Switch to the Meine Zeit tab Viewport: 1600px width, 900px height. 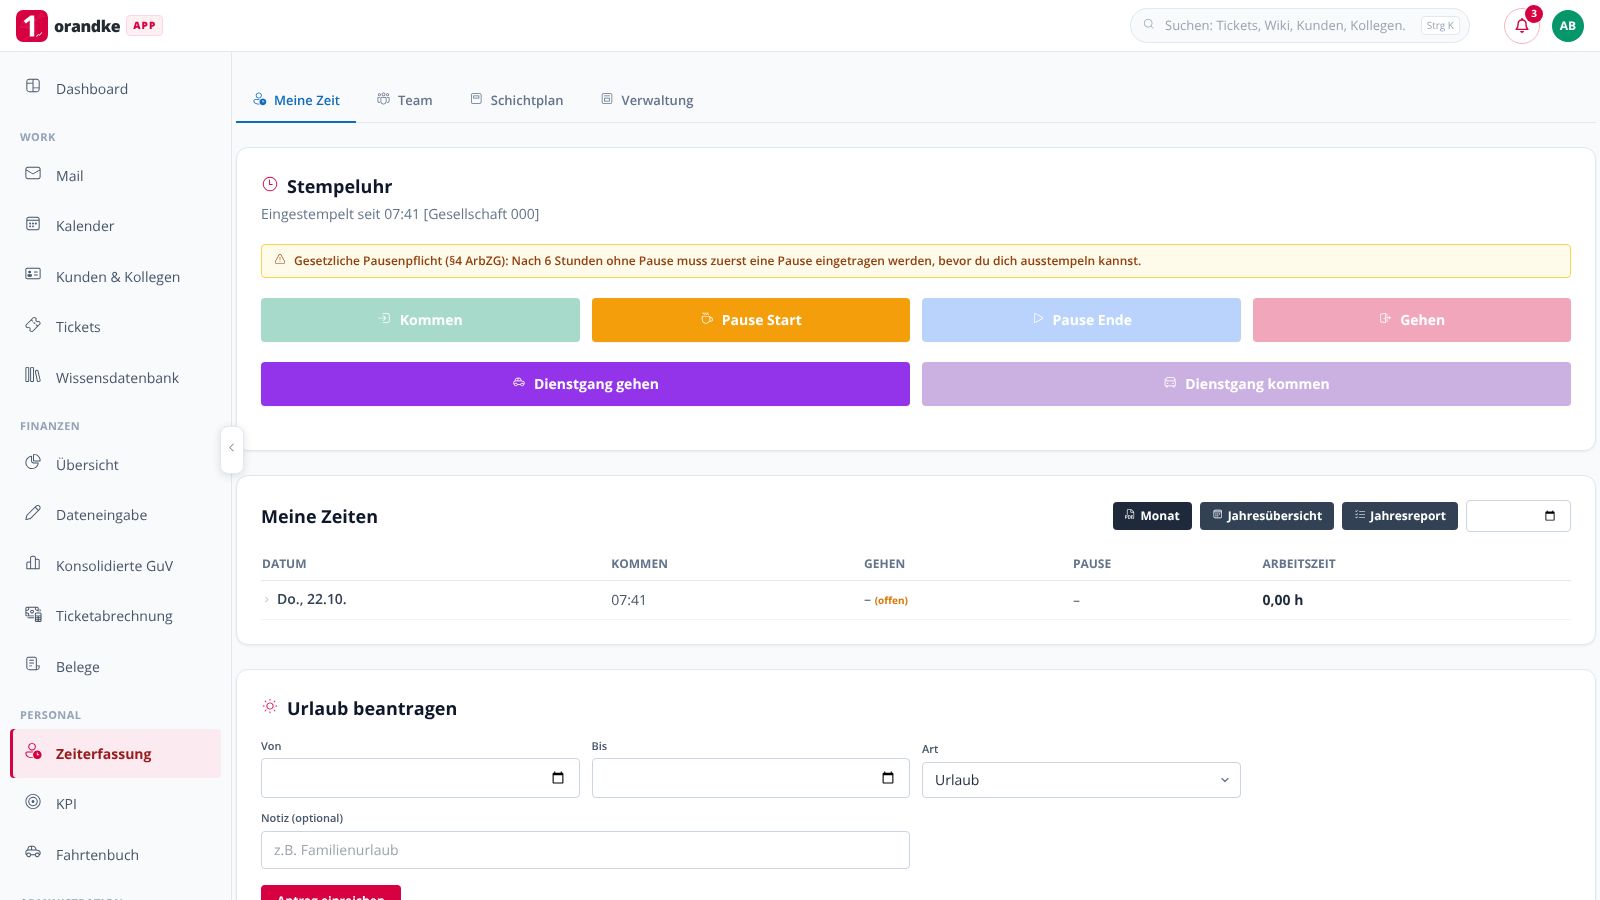coord(296,100)
